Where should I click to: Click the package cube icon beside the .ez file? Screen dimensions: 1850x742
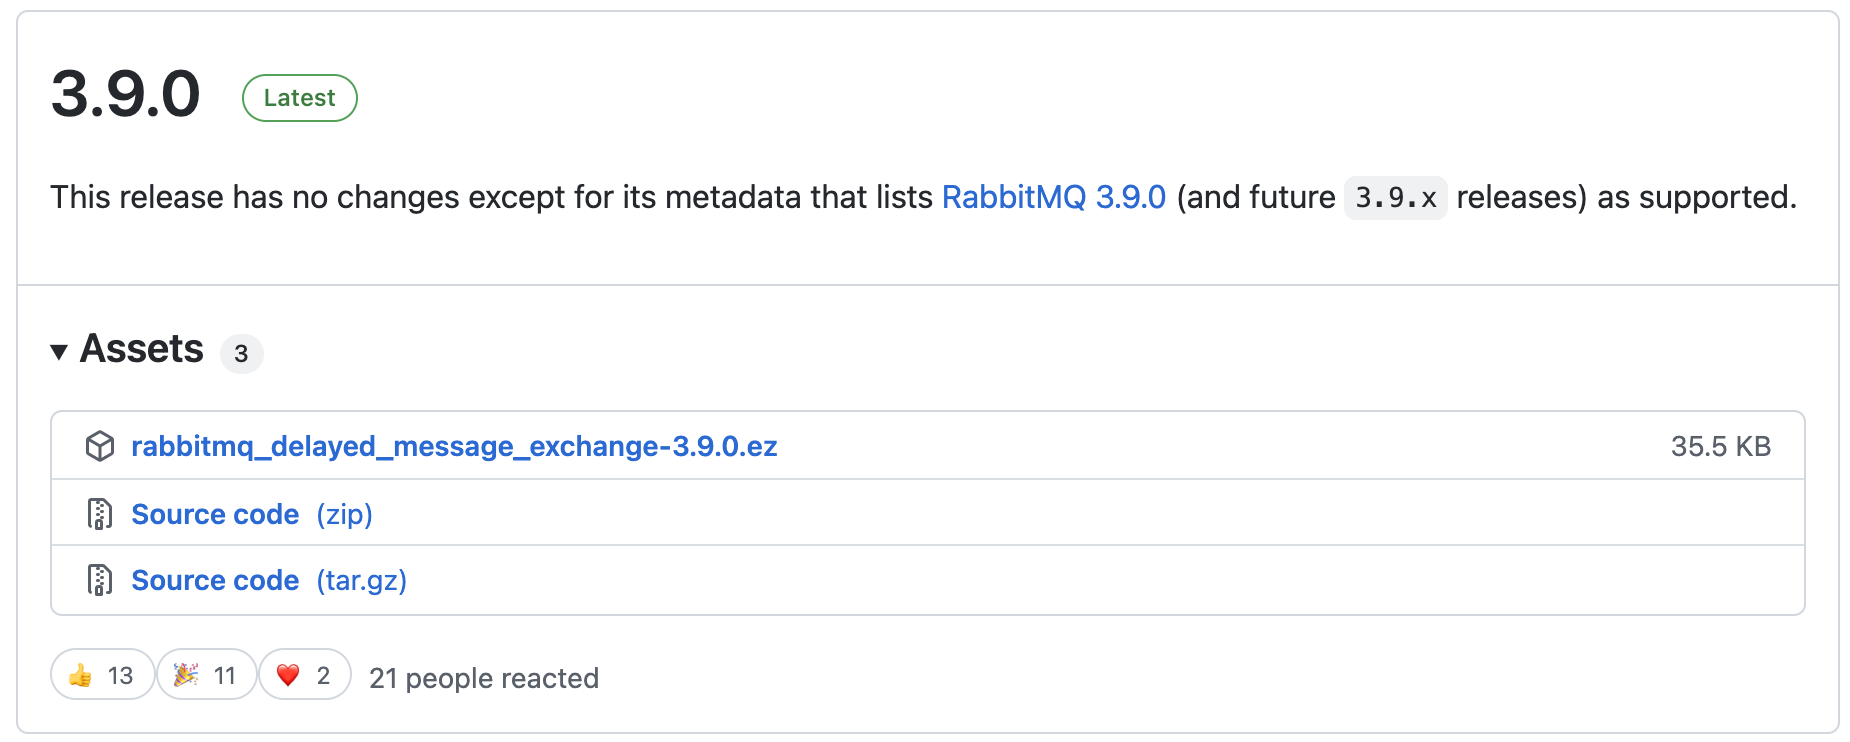(100, 446)
